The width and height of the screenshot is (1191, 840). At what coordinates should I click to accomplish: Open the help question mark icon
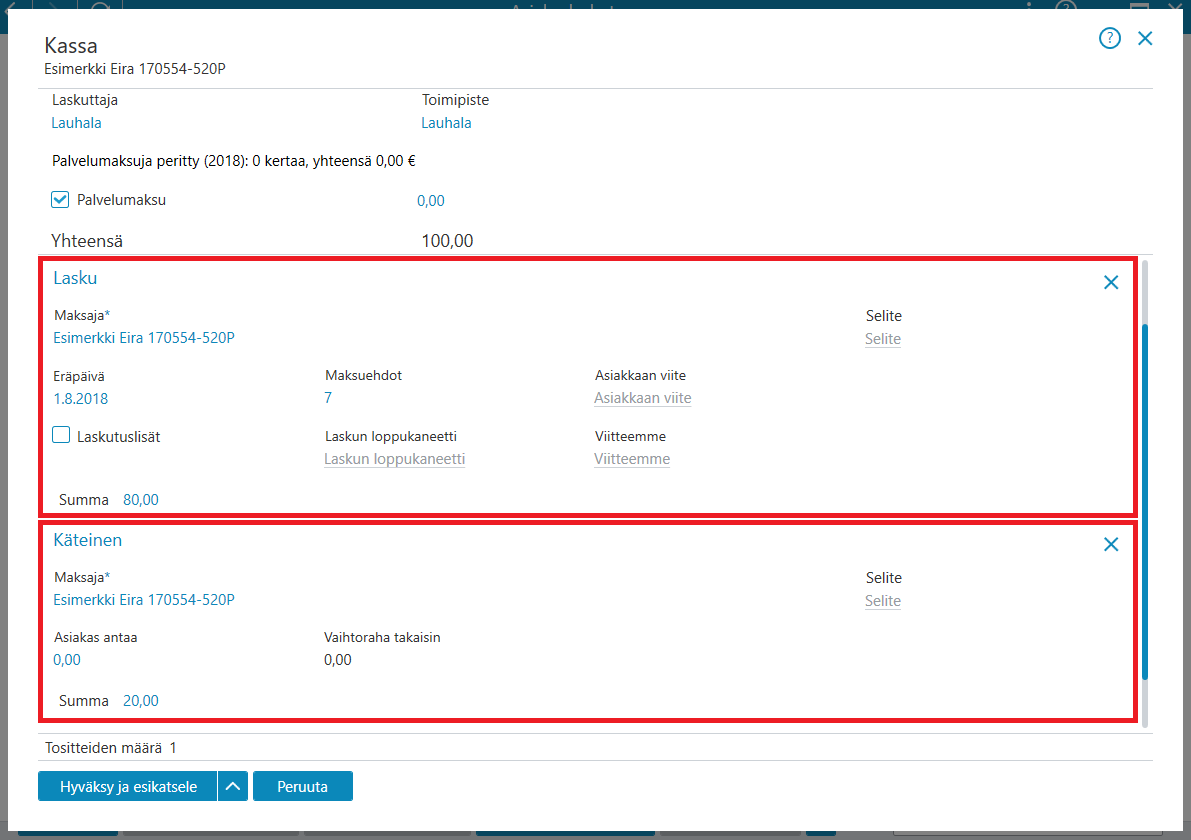click(x=1109, y=38)
